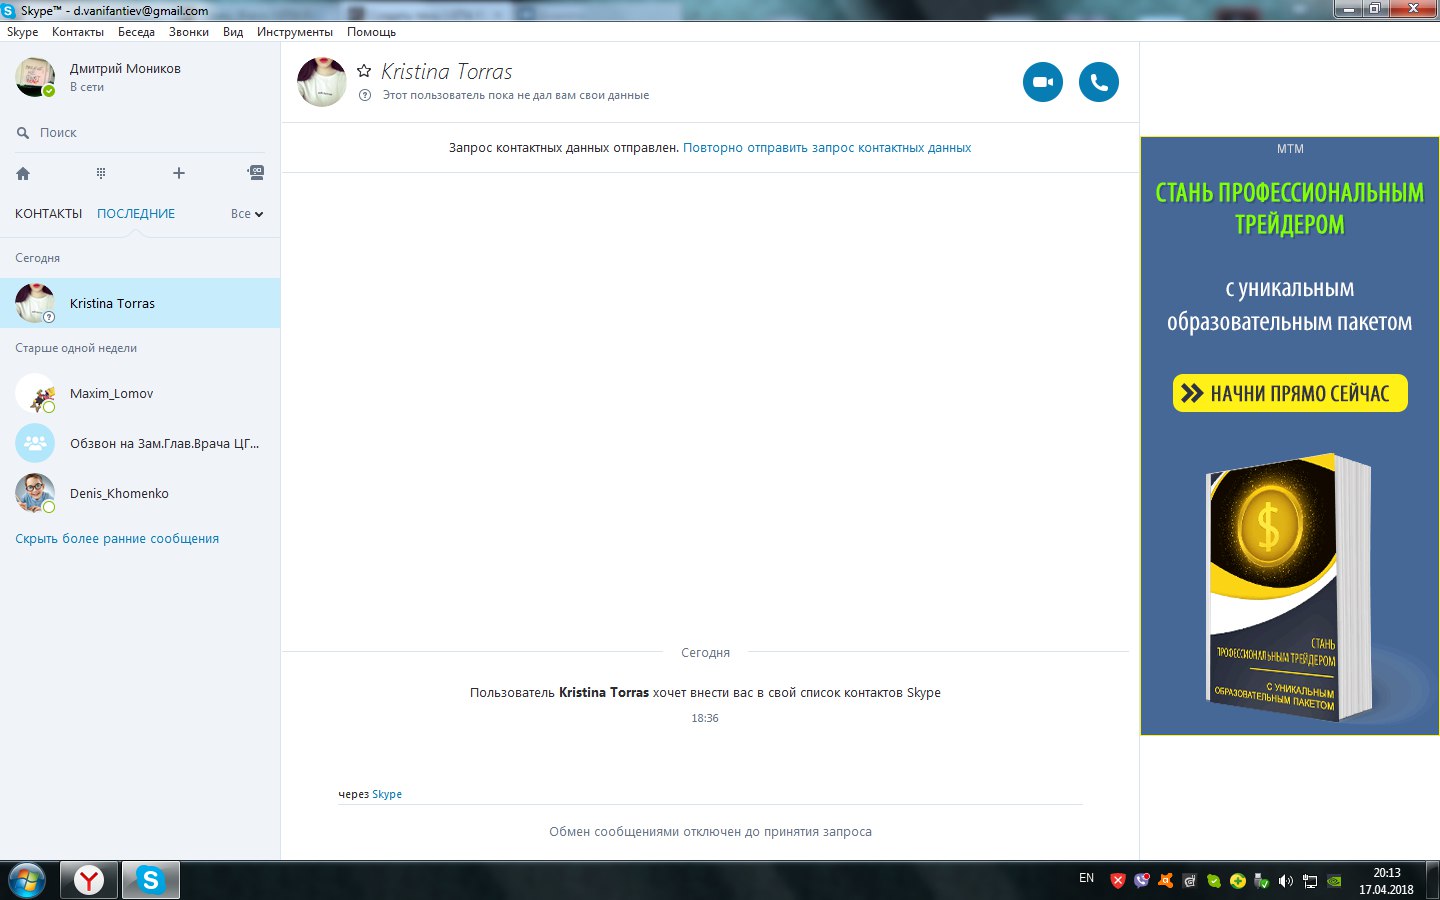Start a voice call with Kristina Torras
Image resolution: width=1440 pixels, height=900 pixels.
point(1099,82)
